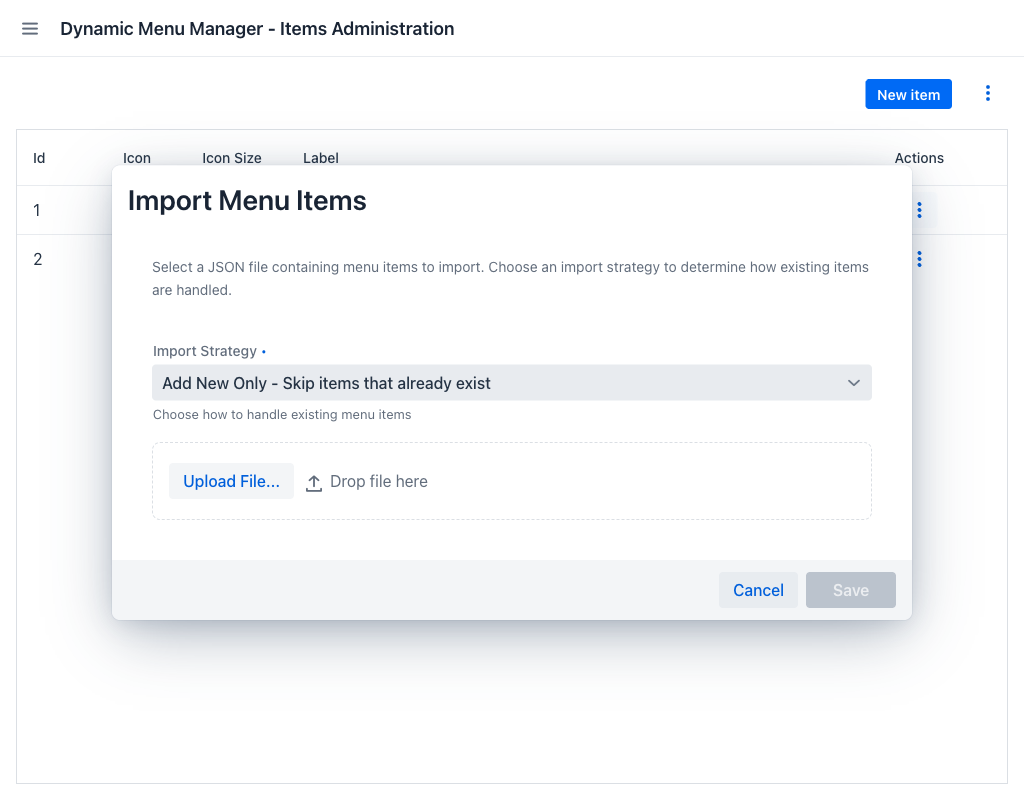This screenshot has width=1024, height=800.
Task: Click the Import Menu Items heading
Action: pyautogui.click(x=247, y=200)
